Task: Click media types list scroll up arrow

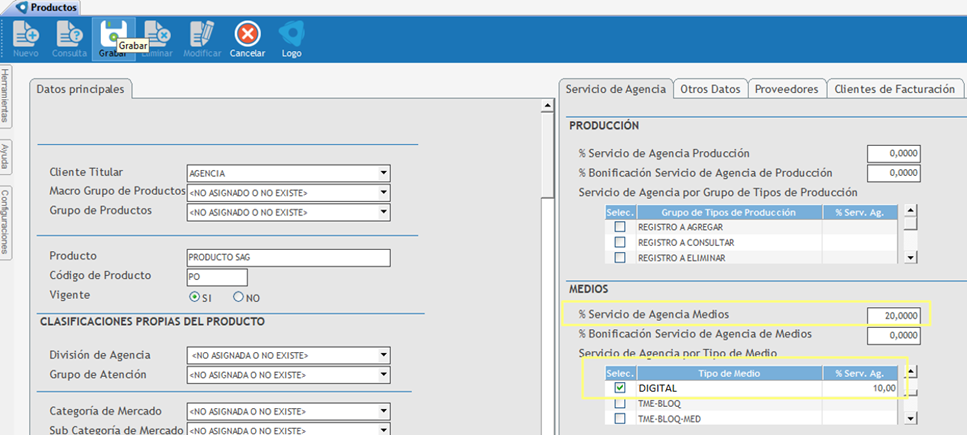Action: click(910, 372)
